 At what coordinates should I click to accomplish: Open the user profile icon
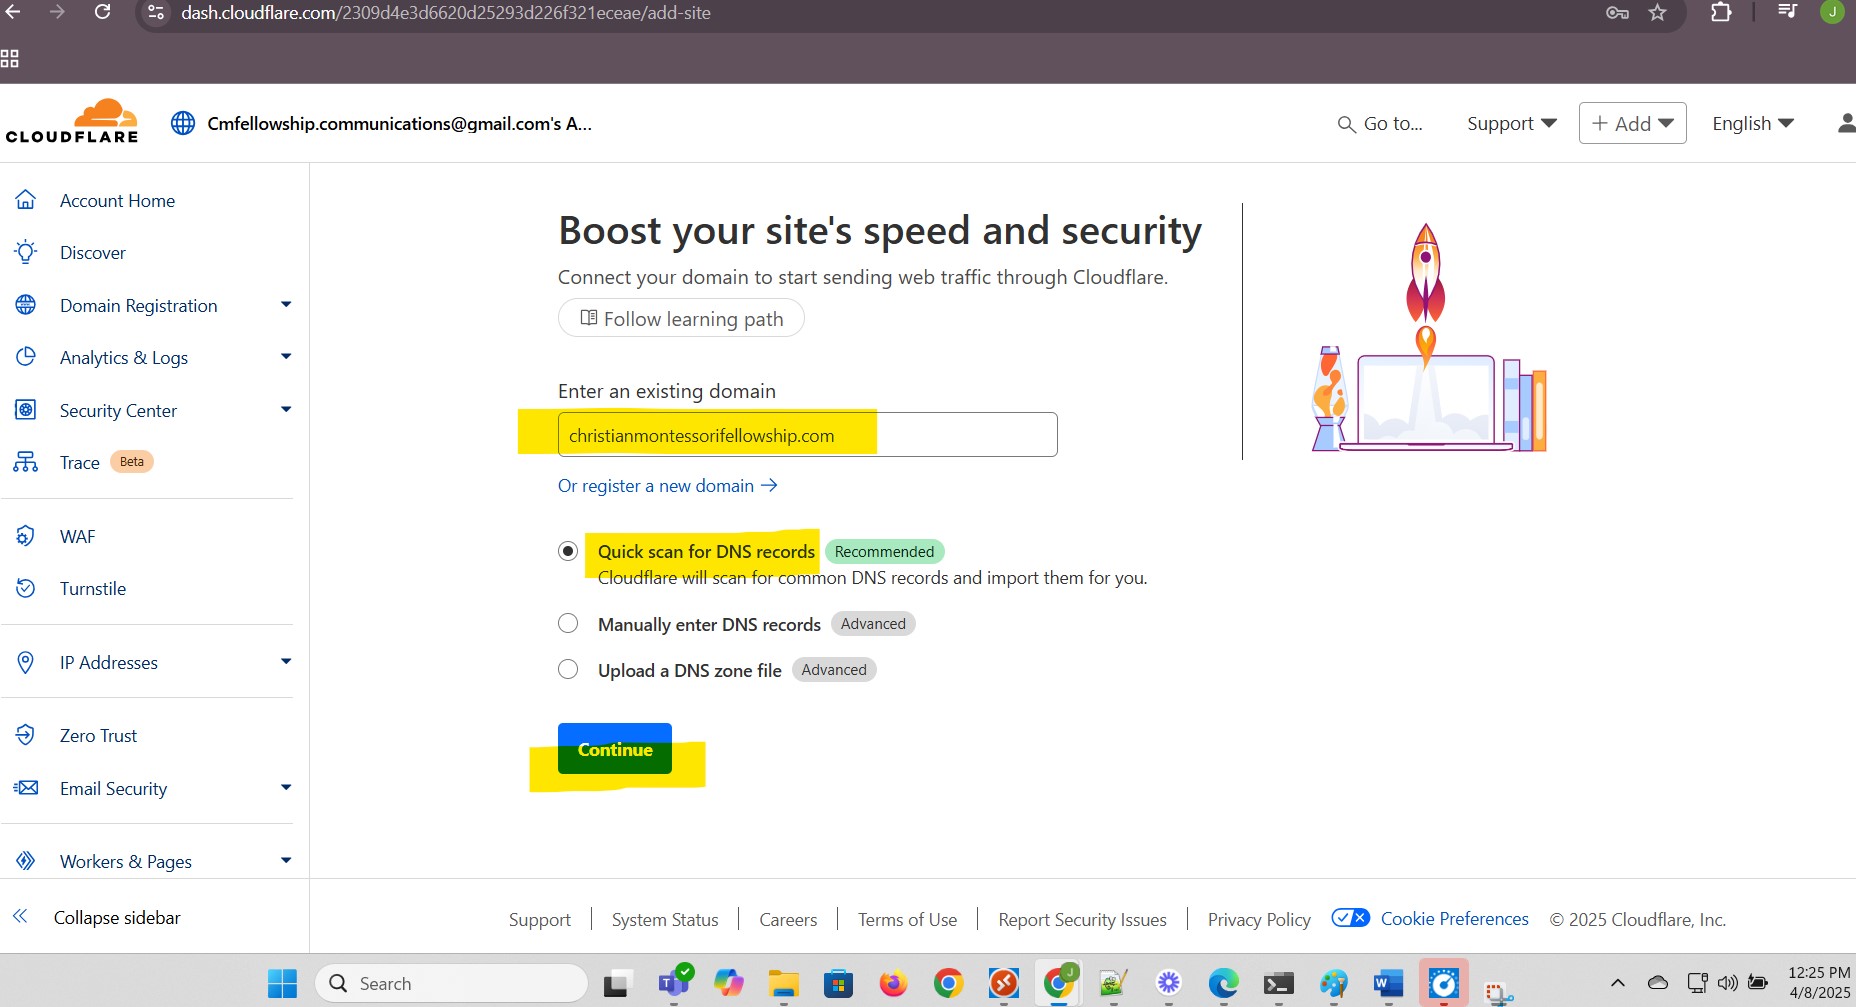click(1845, 123)
